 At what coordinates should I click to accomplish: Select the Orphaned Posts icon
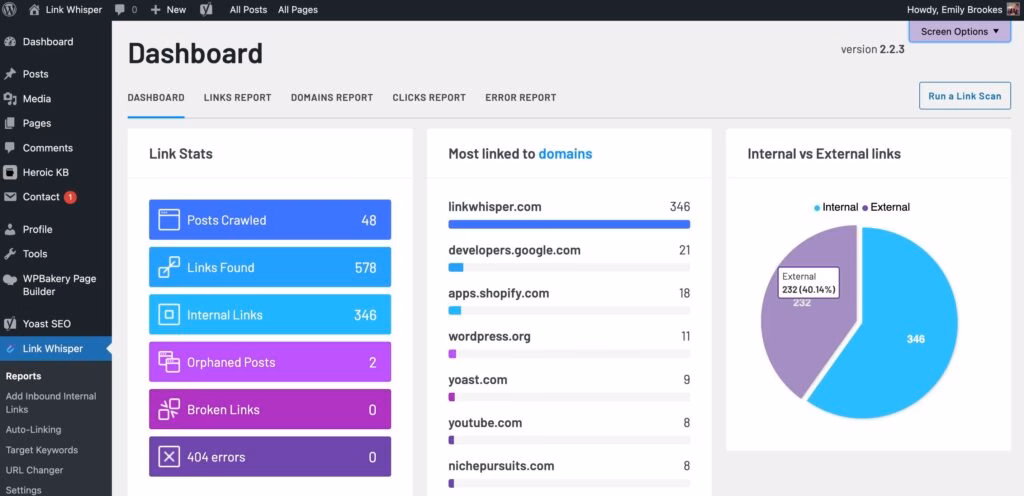(169, 362)
